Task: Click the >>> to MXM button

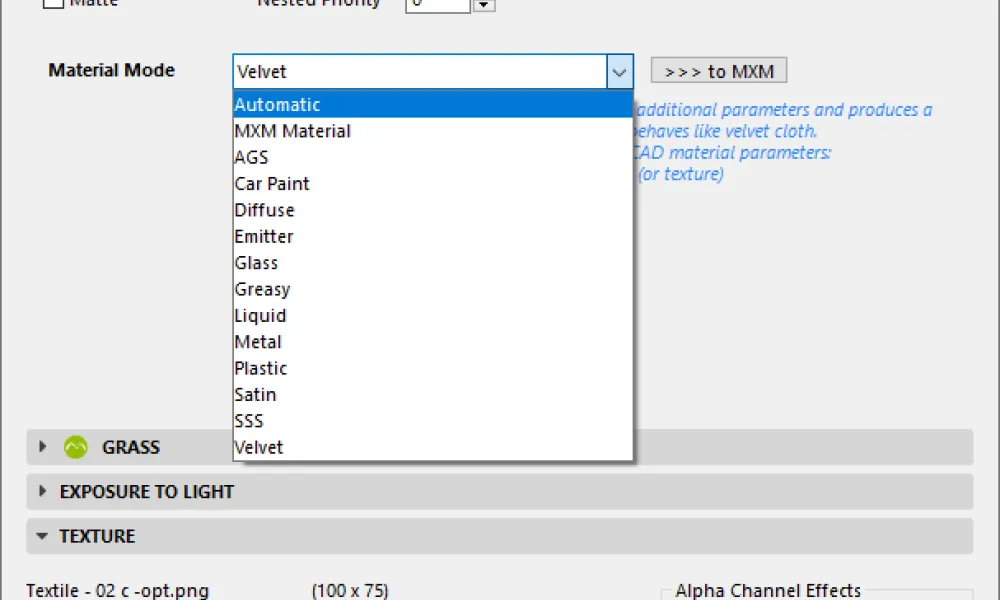Action: pyautogui.click(x=719, y=71)
